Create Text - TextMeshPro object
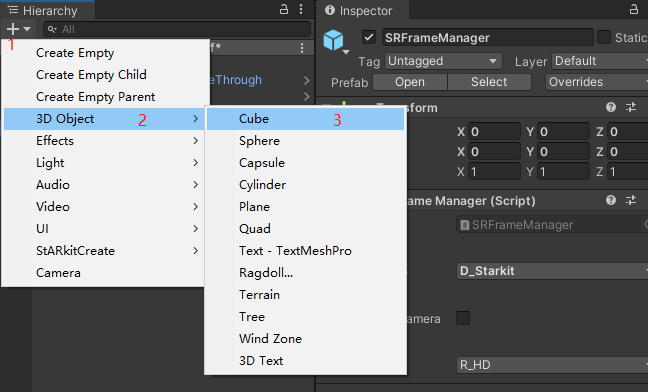The image size is (648, 392). click(x=305, y=251)
